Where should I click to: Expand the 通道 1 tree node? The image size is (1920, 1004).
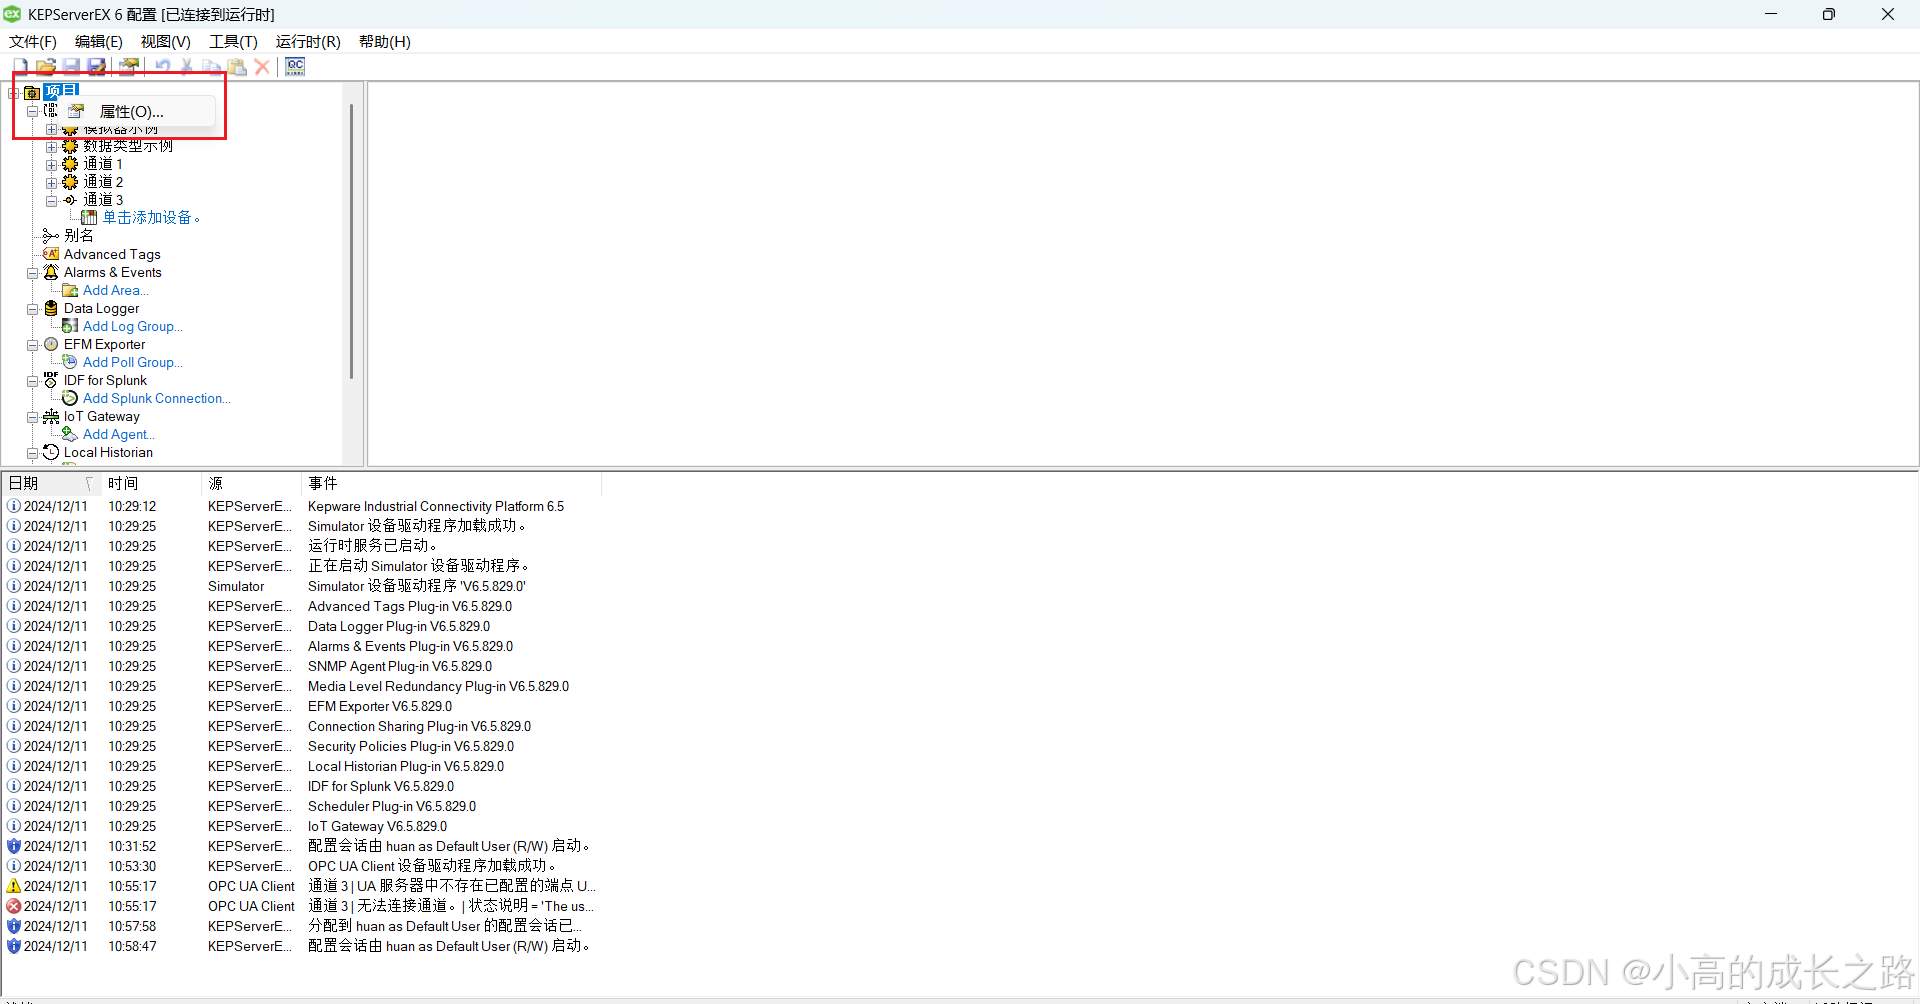51,165
